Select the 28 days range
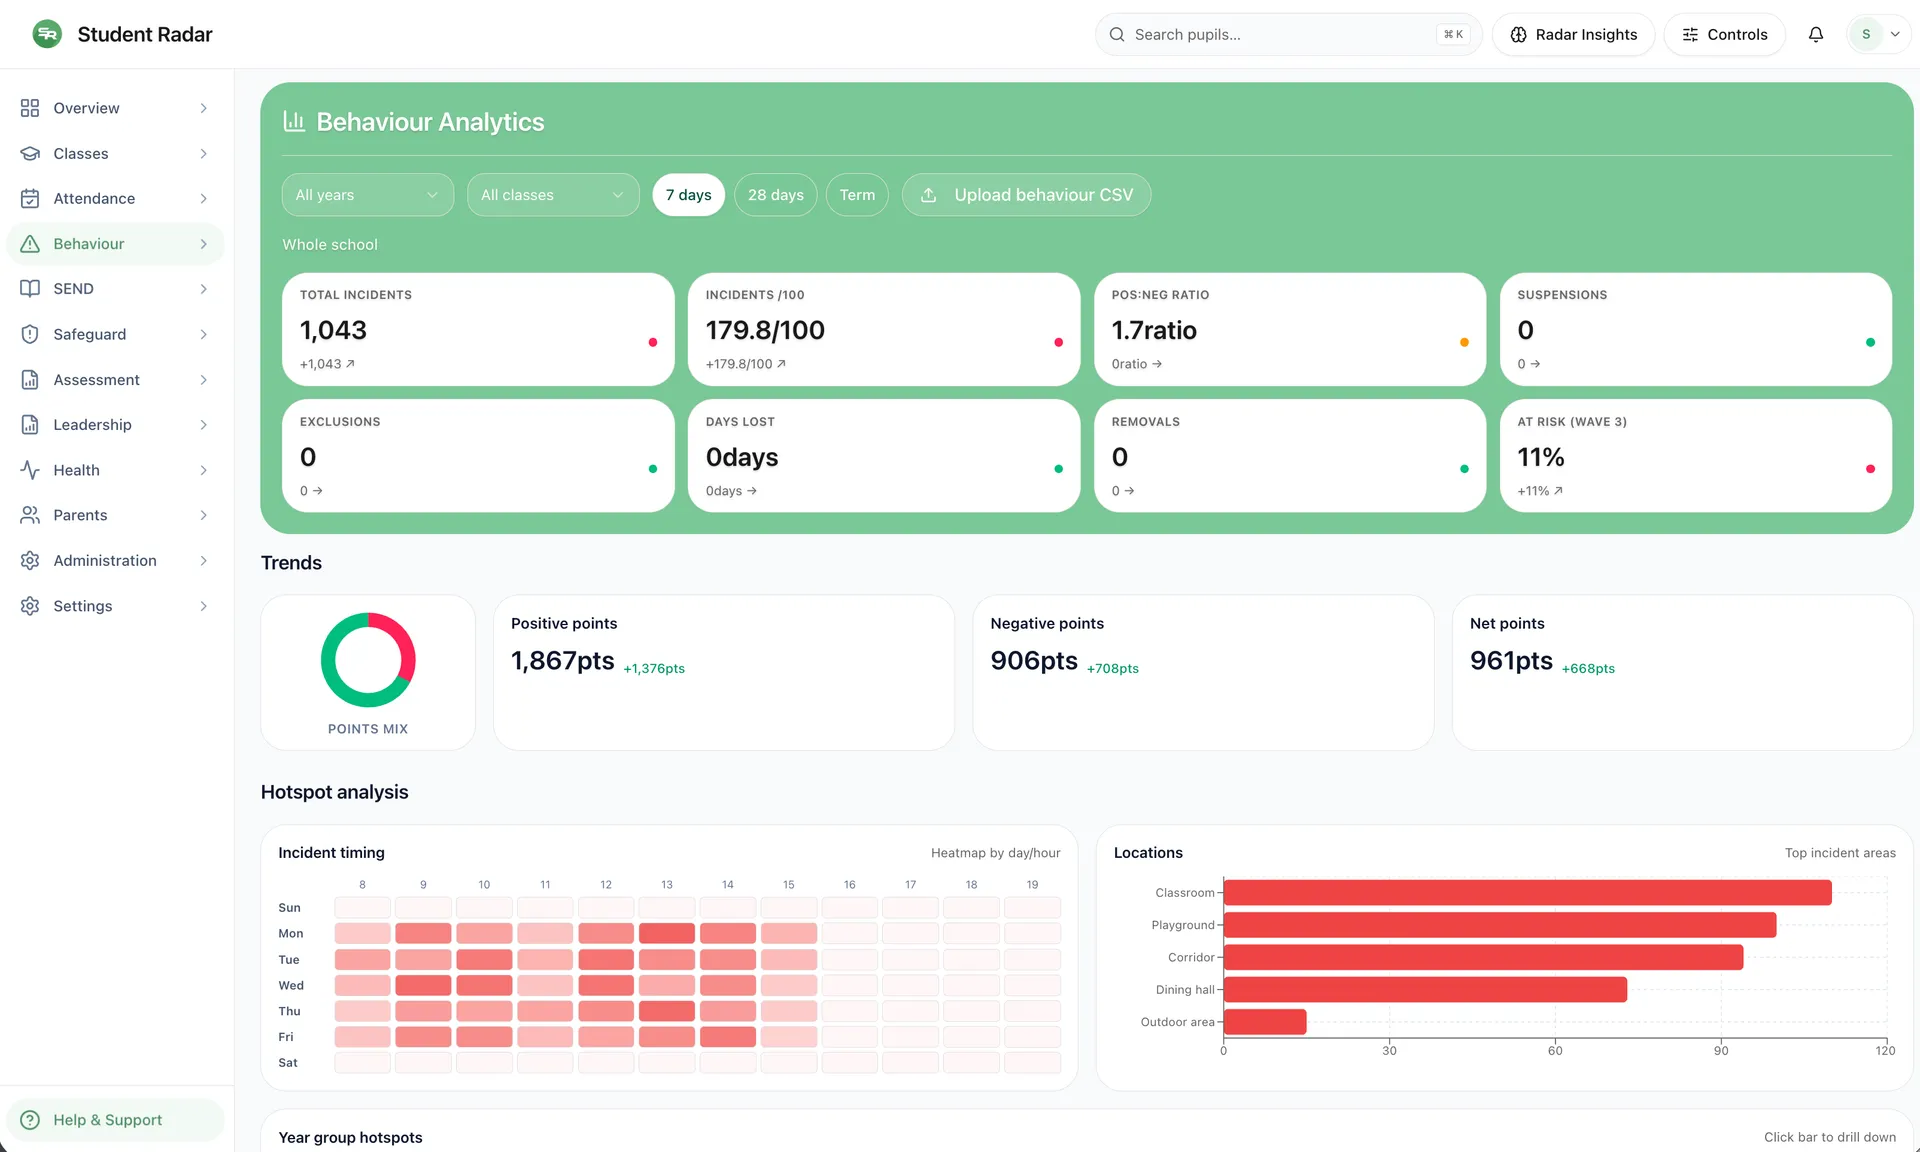The width and height of the screenshot is (1920, 1152). [776, 195]
